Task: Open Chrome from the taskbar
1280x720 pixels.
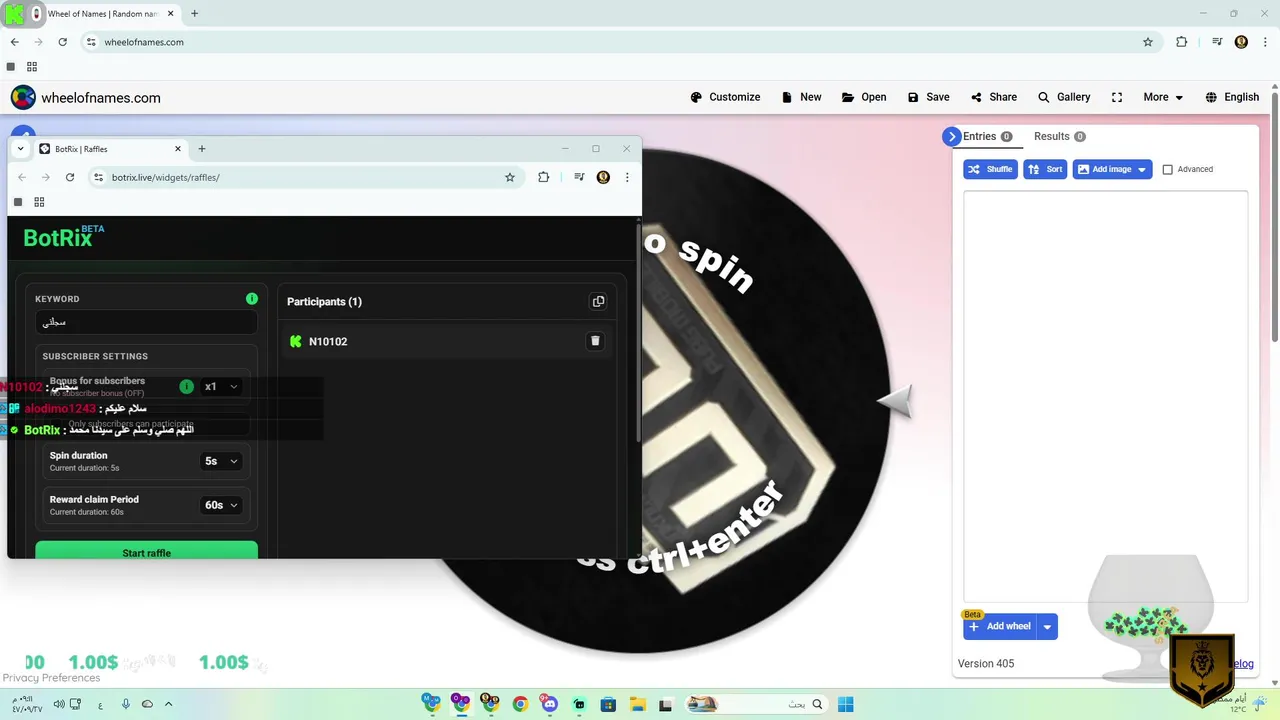Action: (520, 704)
